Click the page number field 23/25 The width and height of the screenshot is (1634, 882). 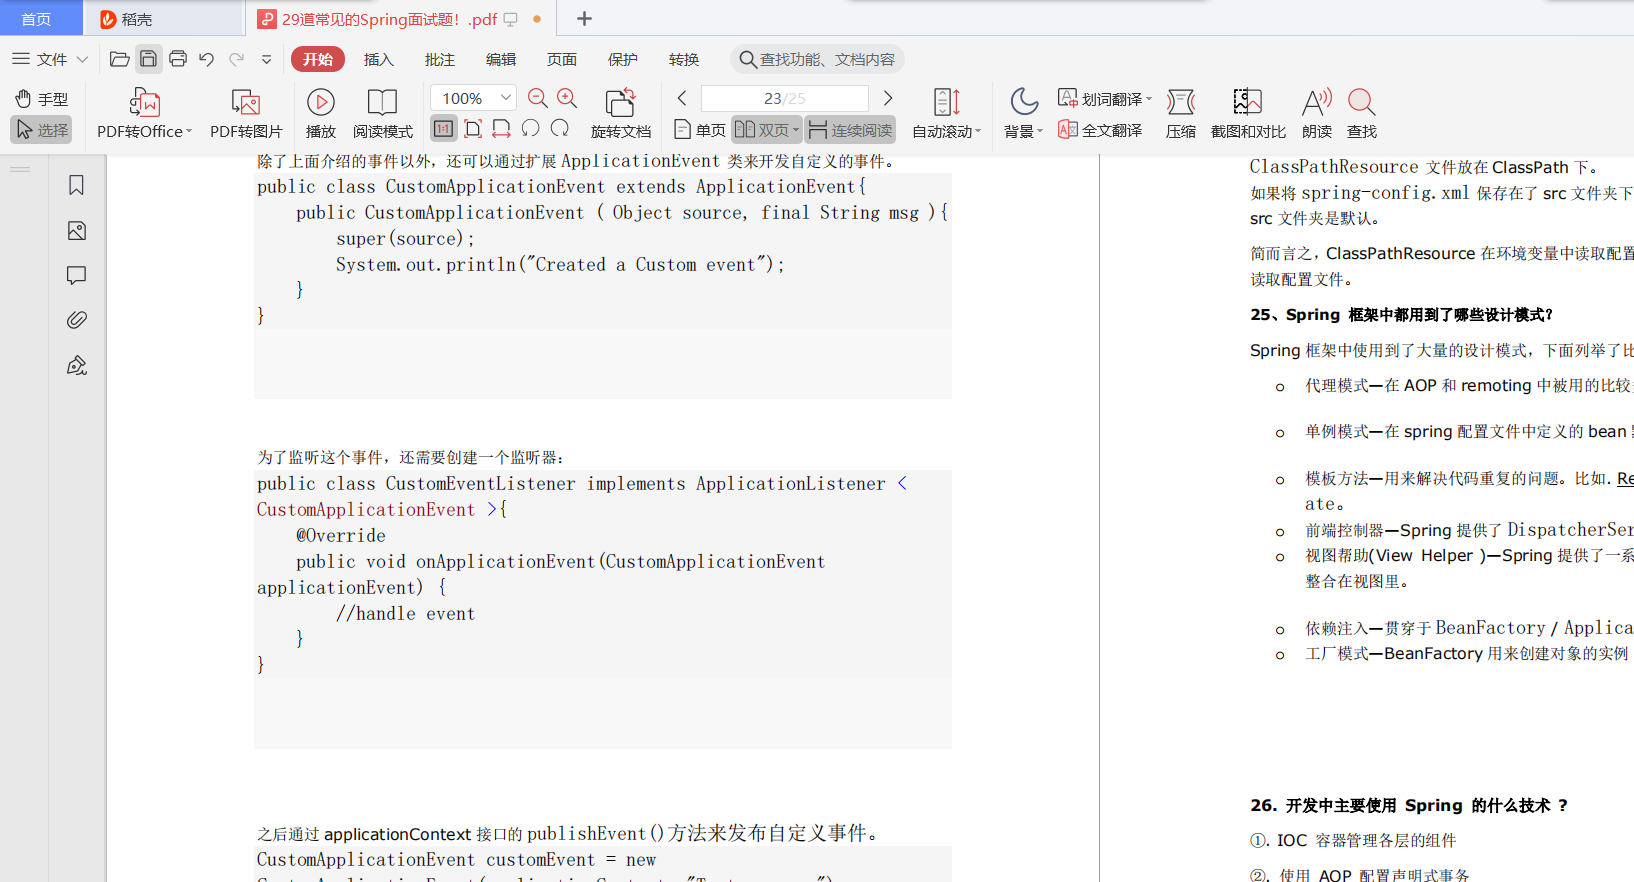click(785, 98)
